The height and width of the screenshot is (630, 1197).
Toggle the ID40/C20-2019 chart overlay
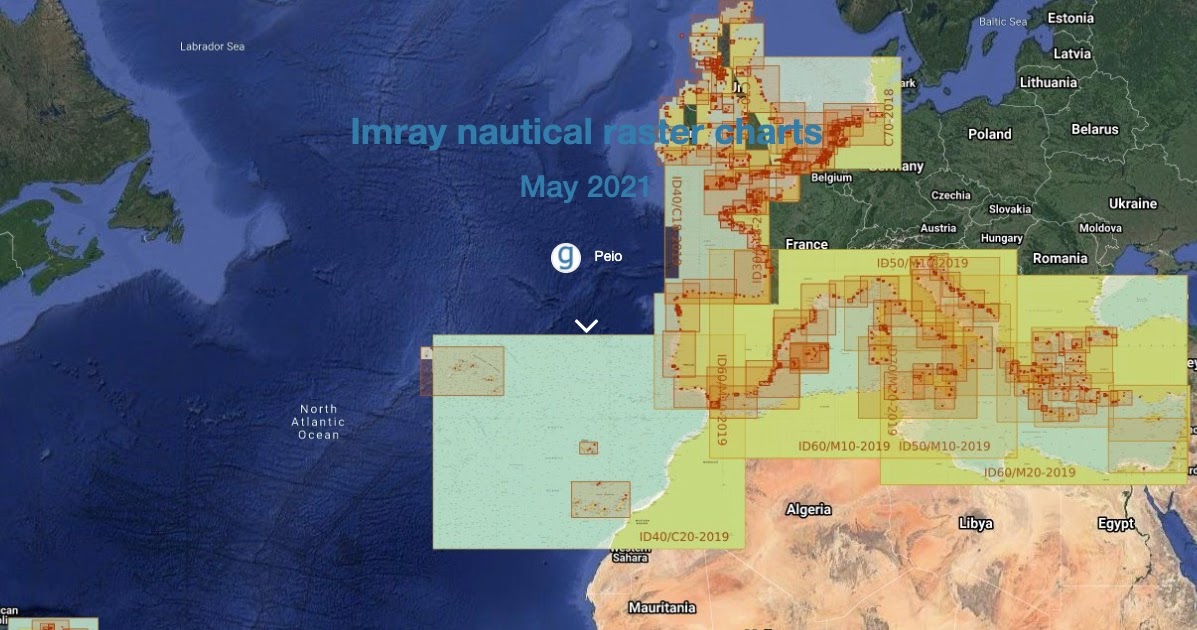click(x=683, y=536)
